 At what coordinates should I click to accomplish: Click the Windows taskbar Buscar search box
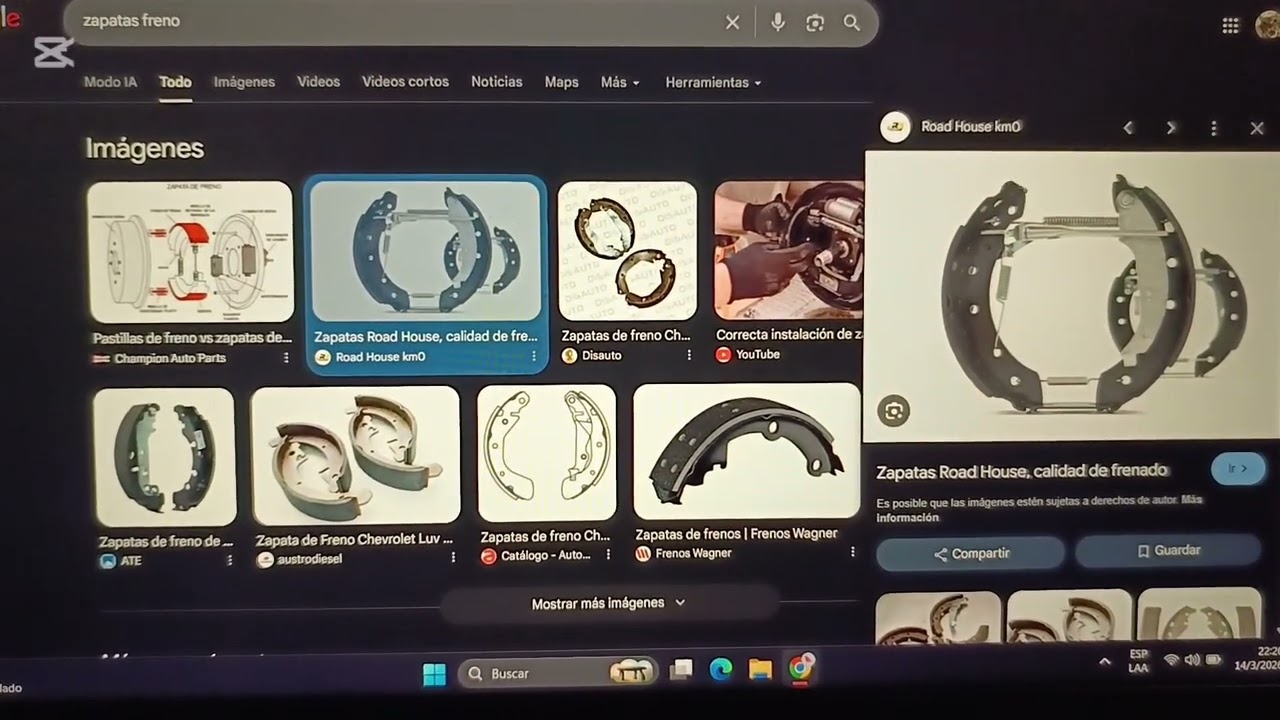coord(558,673)
